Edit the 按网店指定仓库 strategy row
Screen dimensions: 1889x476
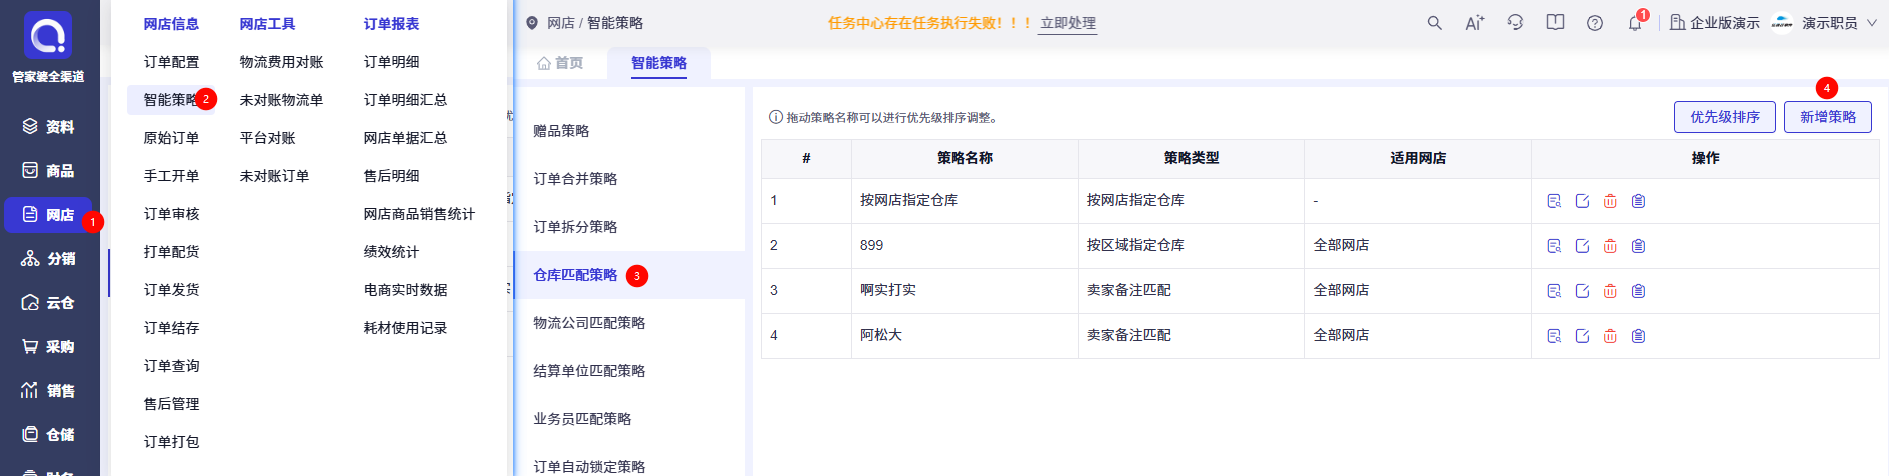tap(1582, 201)
